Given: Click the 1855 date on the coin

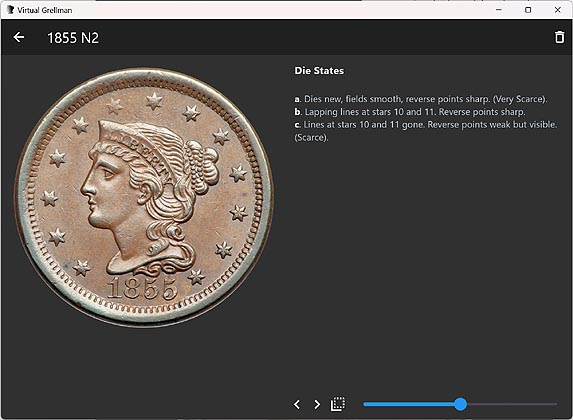Looking at the screenshot, I should 143,288.
